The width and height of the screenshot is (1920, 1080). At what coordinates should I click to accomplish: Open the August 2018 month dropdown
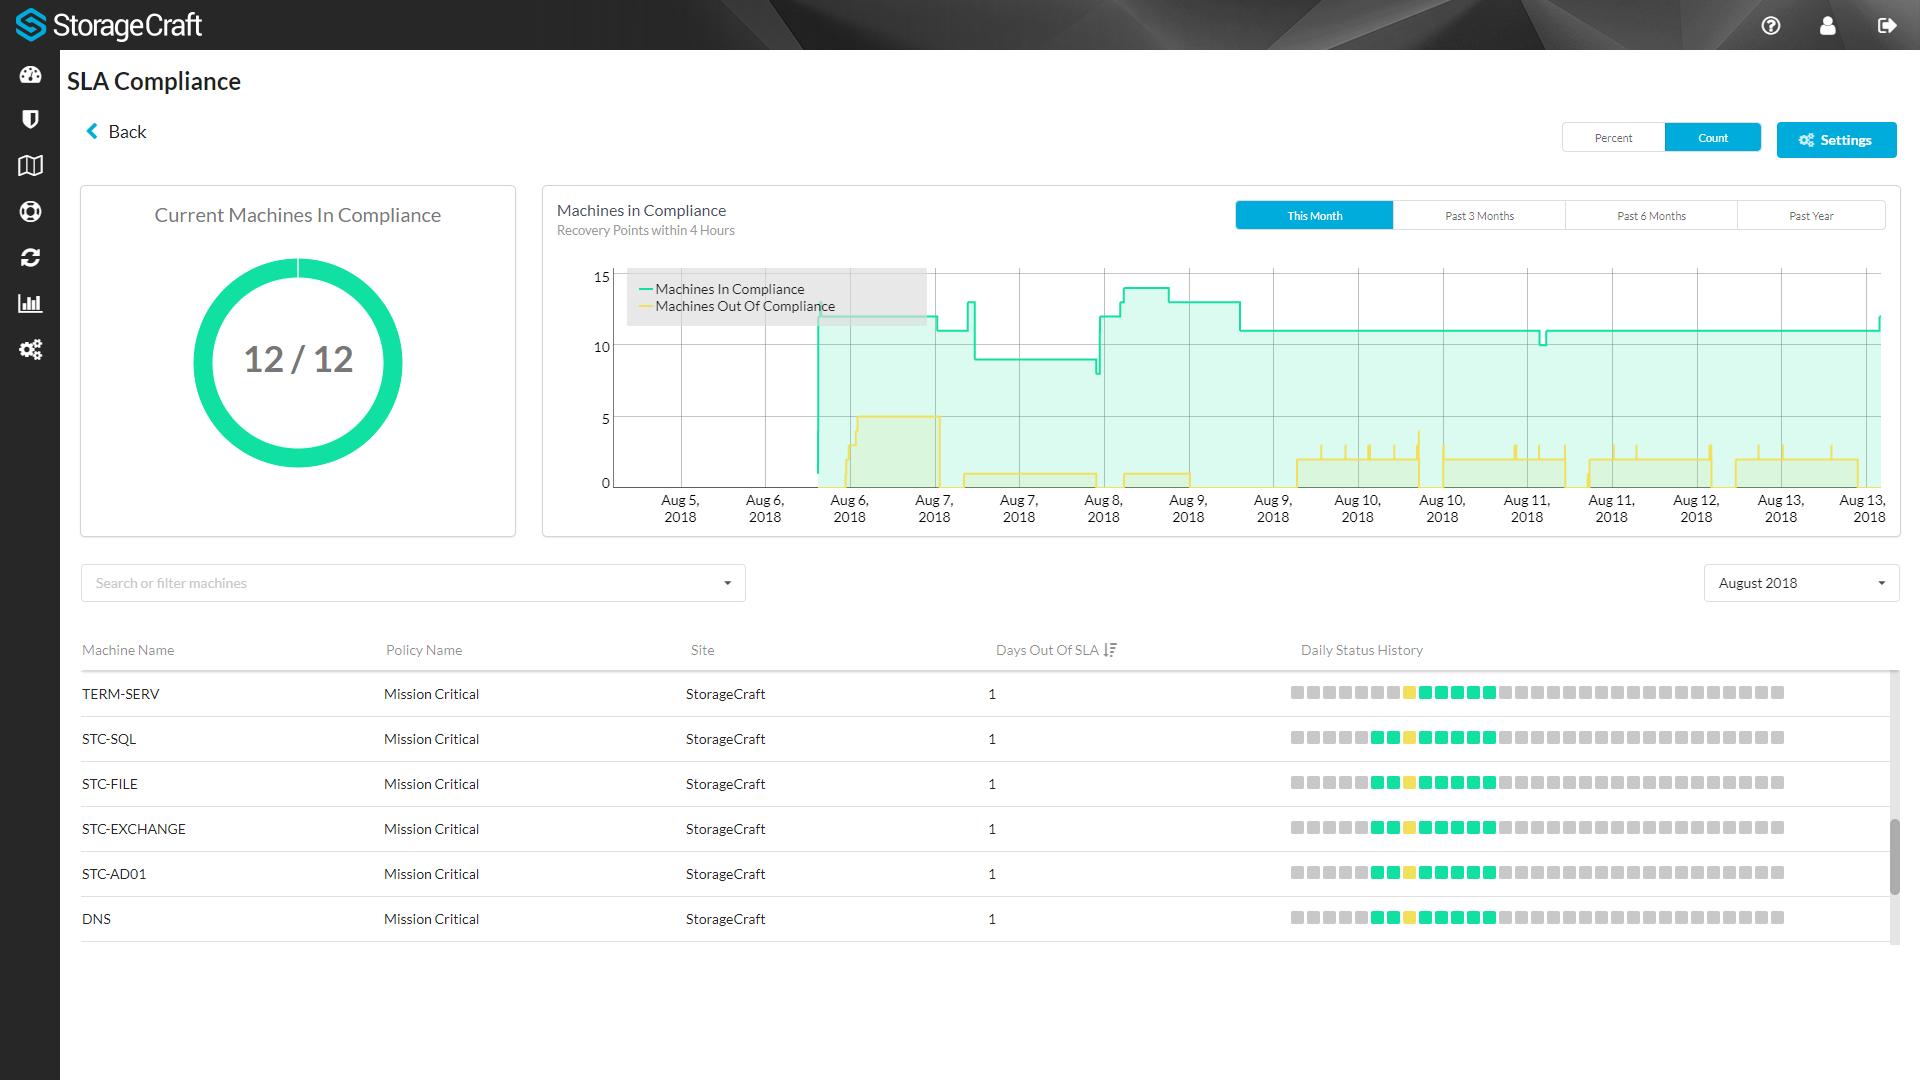click(x=1801, y=583)
